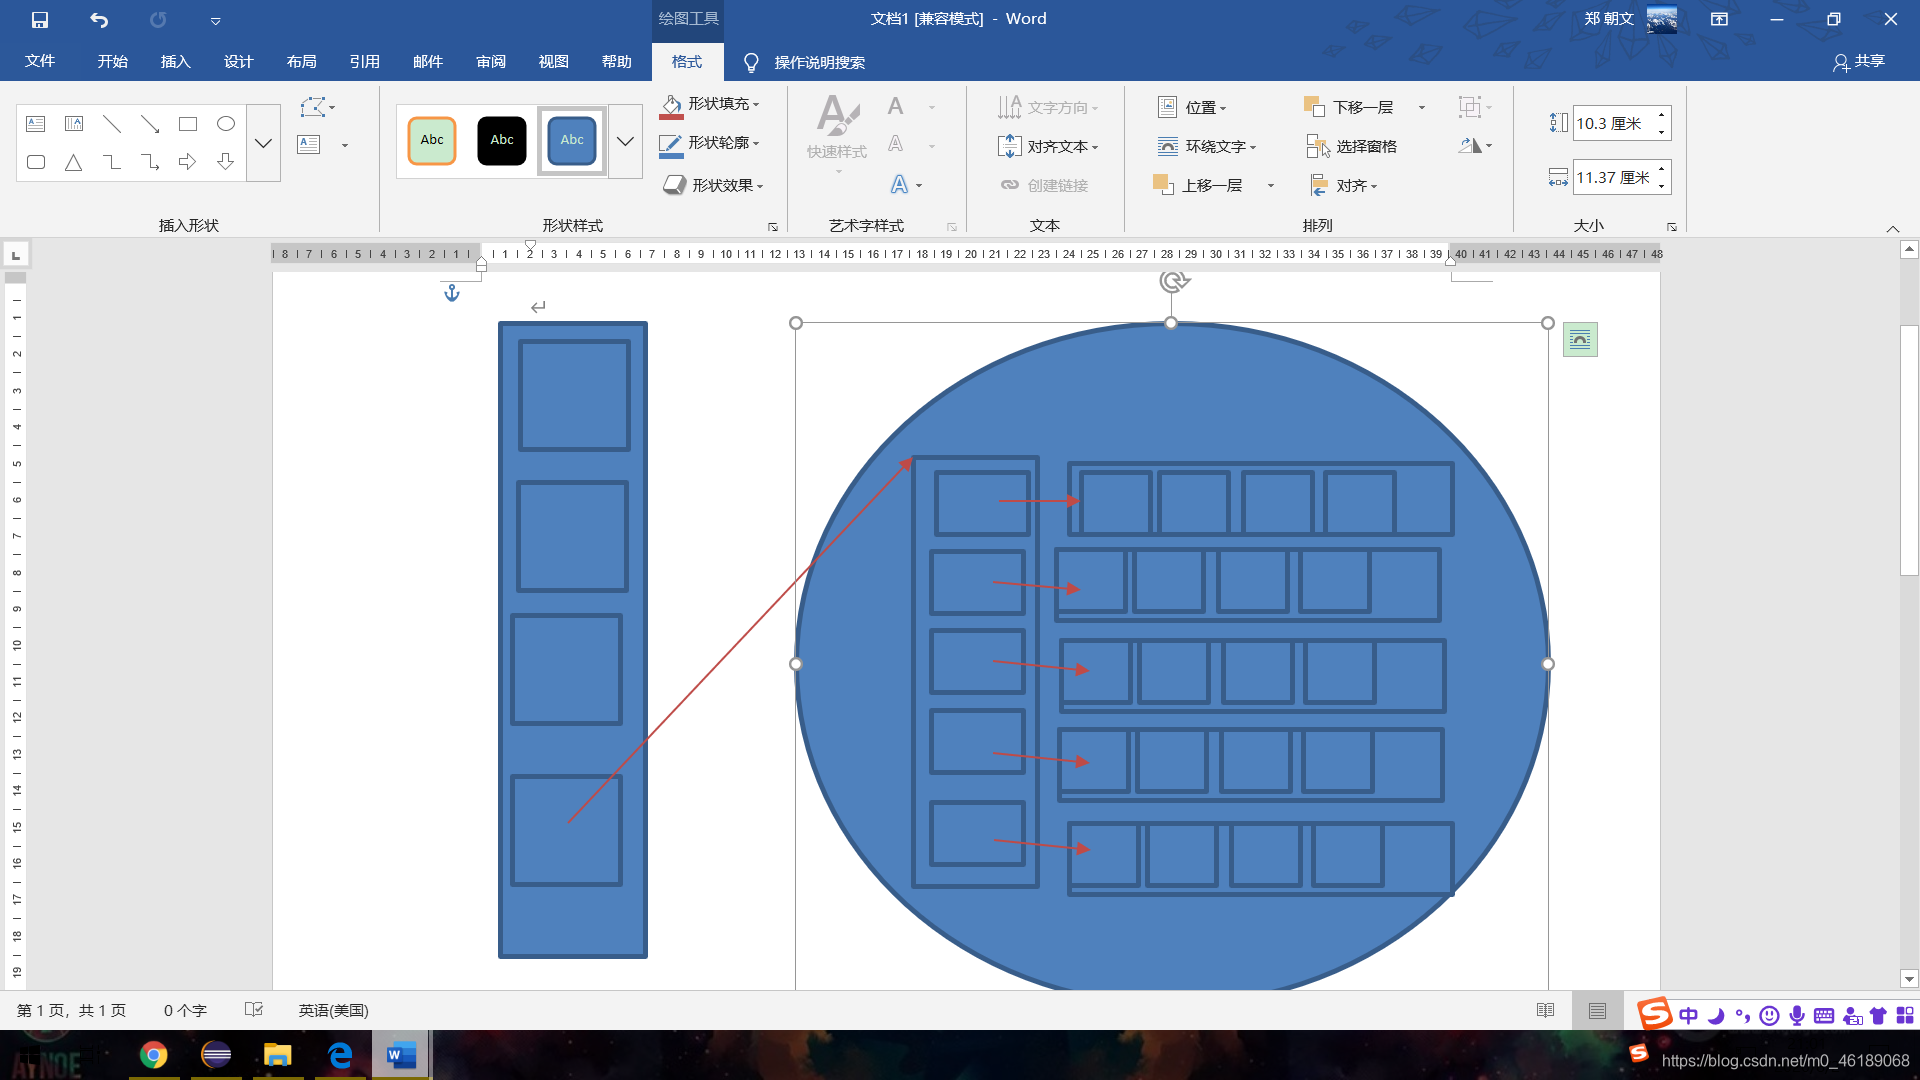Open Selection Pane (选择窗格)
1920x1080 pixels.
click(x=1352, y=146)
